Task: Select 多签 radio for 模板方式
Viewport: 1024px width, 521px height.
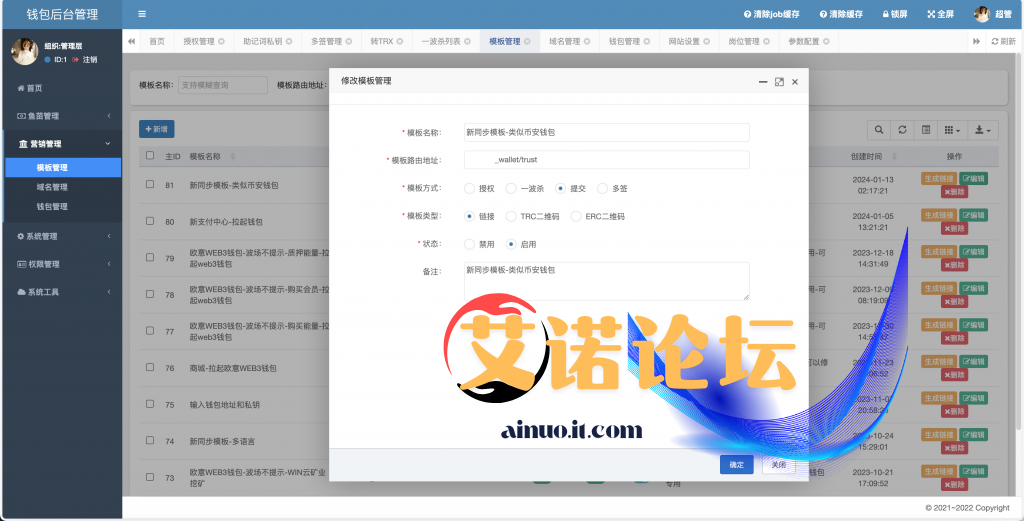Action: 603,188
